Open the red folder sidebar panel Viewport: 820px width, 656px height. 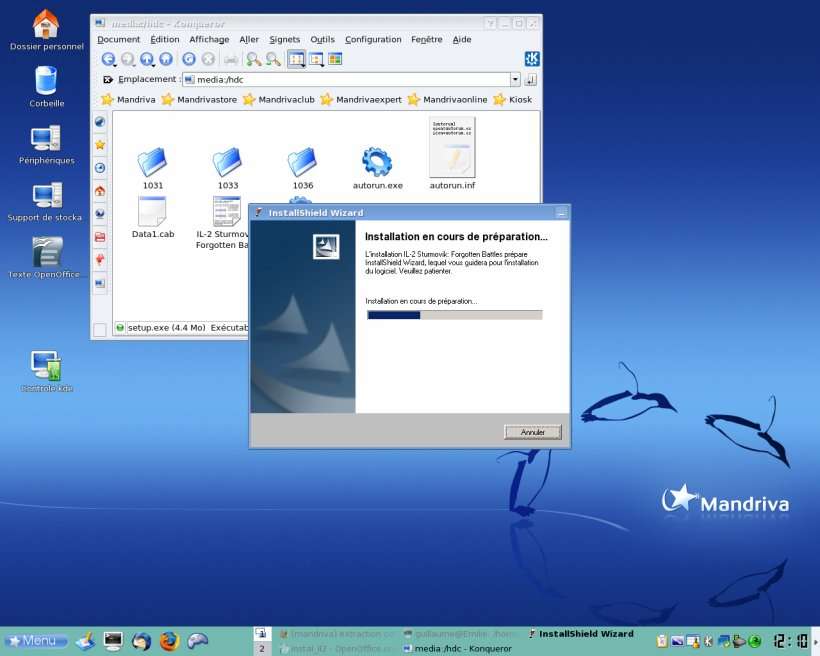point(100,237)
